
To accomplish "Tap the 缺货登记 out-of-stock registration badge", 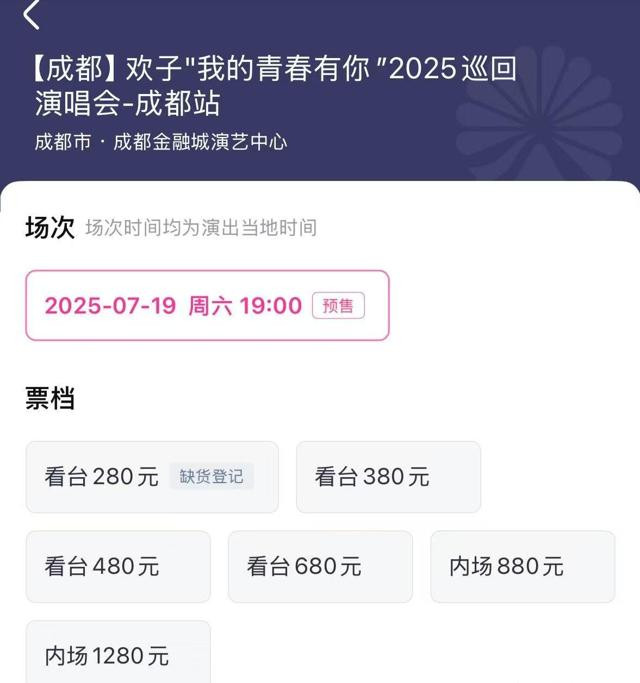I will 211,476.
